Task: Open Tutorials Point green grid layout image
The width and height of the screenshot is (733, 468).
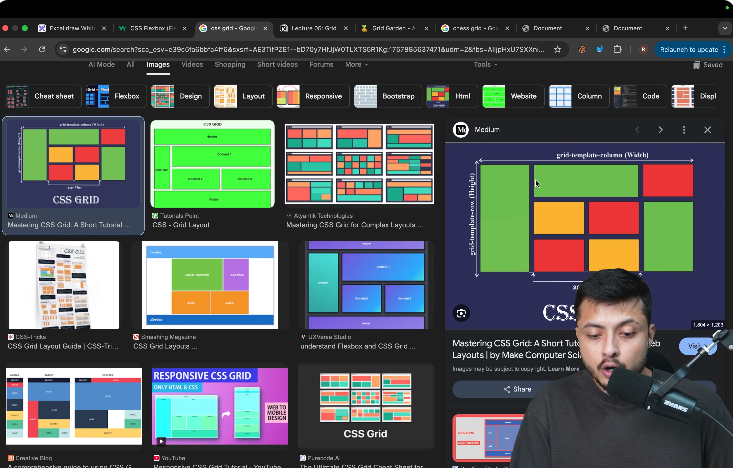Action: (x=212, y=164)
